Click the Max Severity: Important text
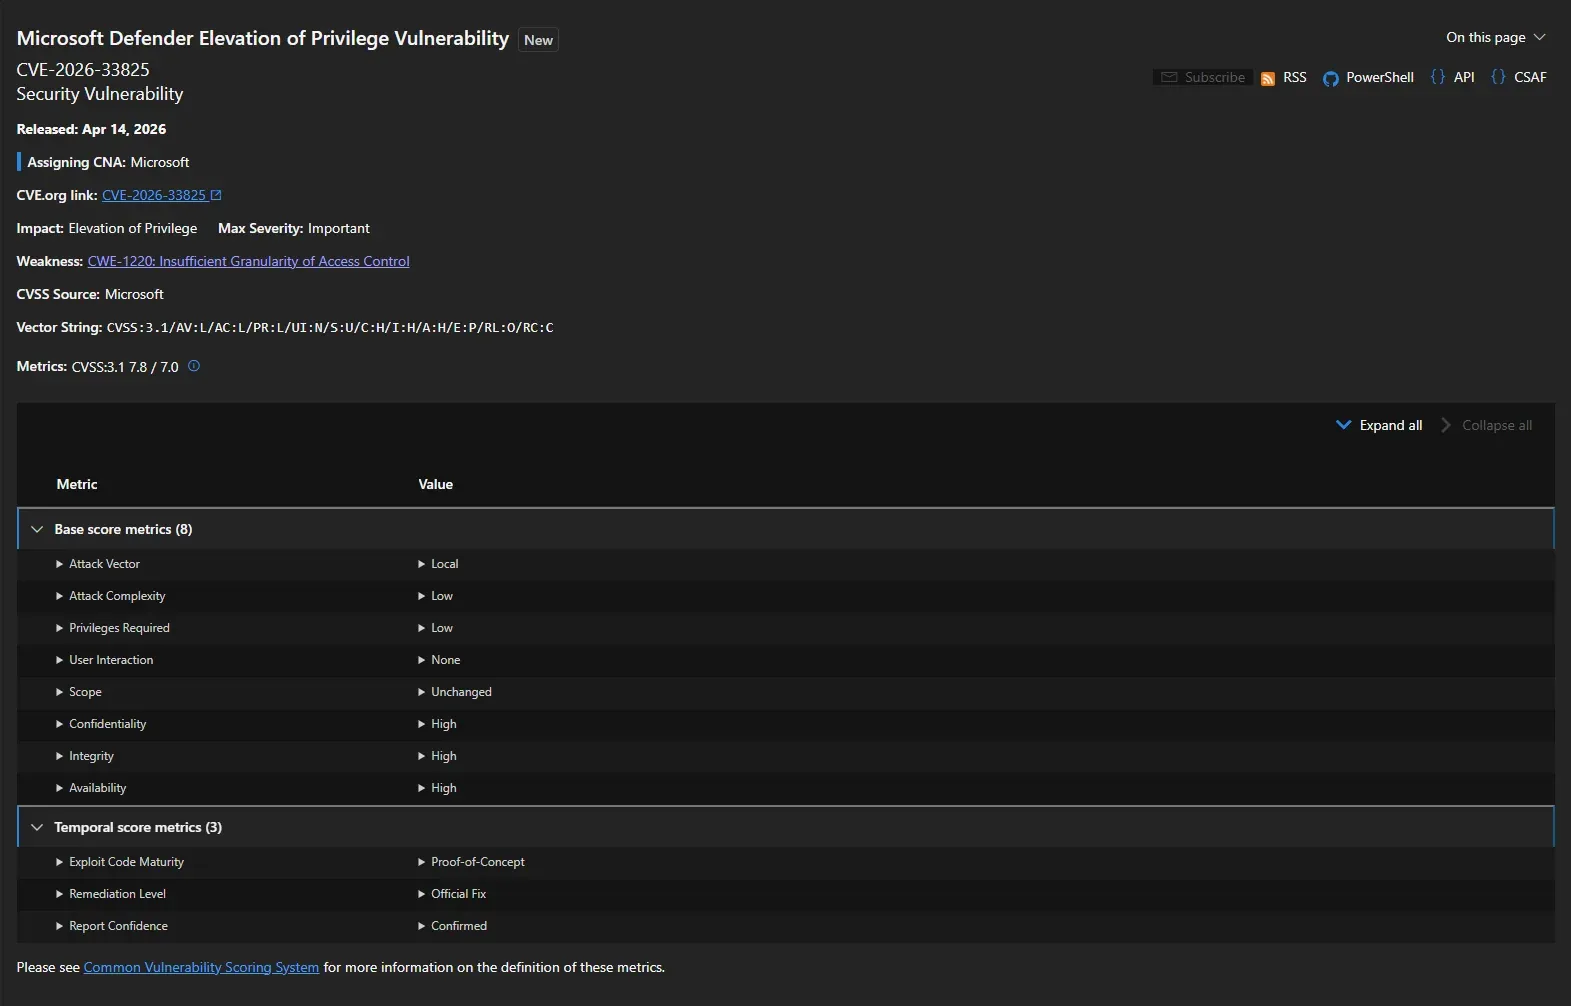This screenshot has width=1571, height=1006. [294, 228]
